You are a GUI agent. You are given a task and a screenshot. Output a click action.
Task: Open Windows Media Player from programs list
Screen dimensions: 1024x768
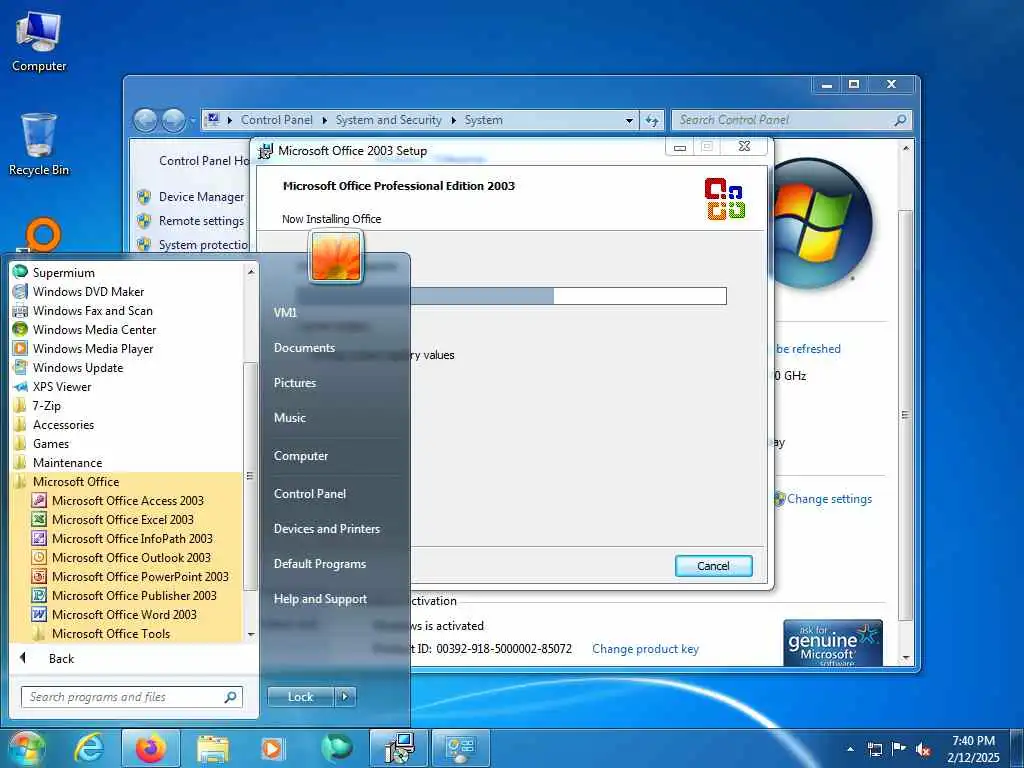point(93,348)
